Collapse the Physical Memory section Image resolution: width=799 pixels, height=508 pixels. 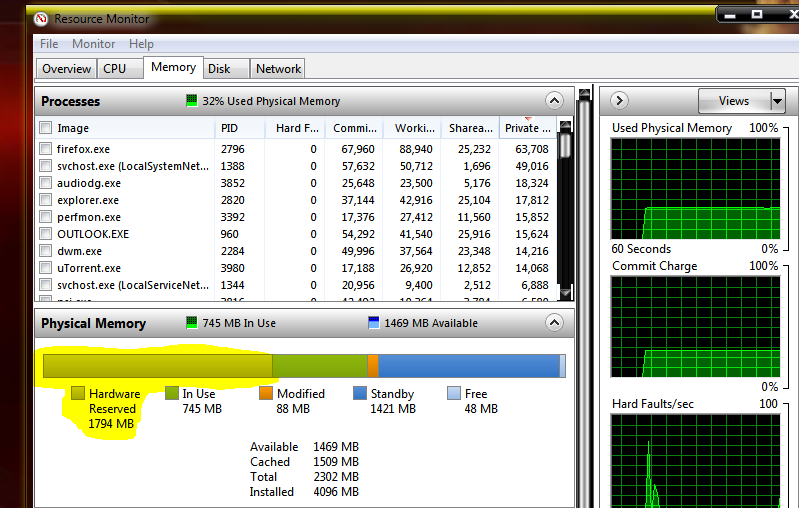tap(554, 323)
